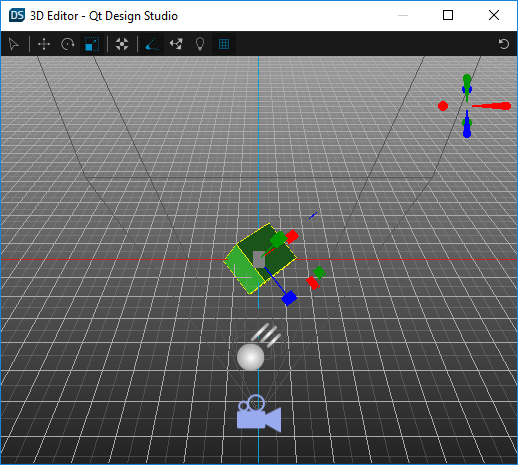This screenshot has height=465, width=518.
Task: Select the camera gizmo in scene
Action: click(259, 414)
